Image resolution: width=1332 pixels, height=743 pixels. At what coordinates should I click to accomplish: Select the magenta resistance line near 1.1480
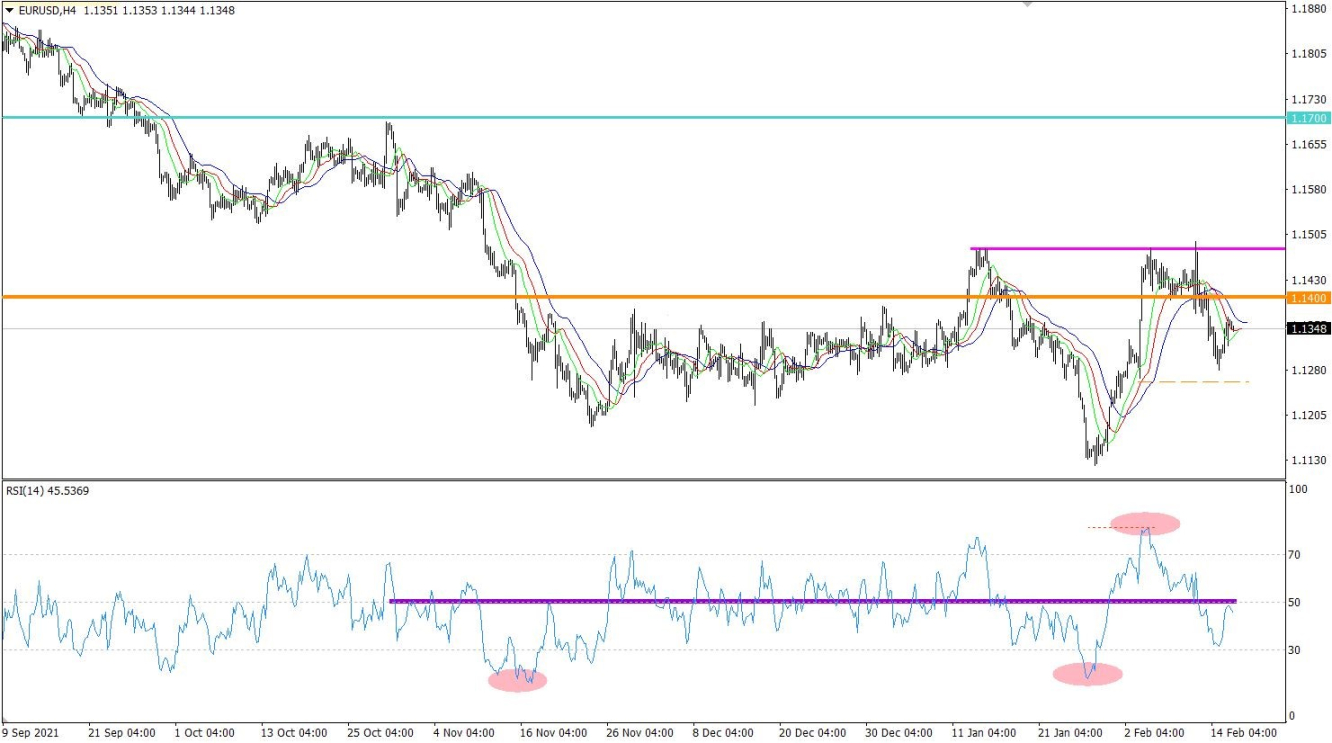[x=1127, y=248]
